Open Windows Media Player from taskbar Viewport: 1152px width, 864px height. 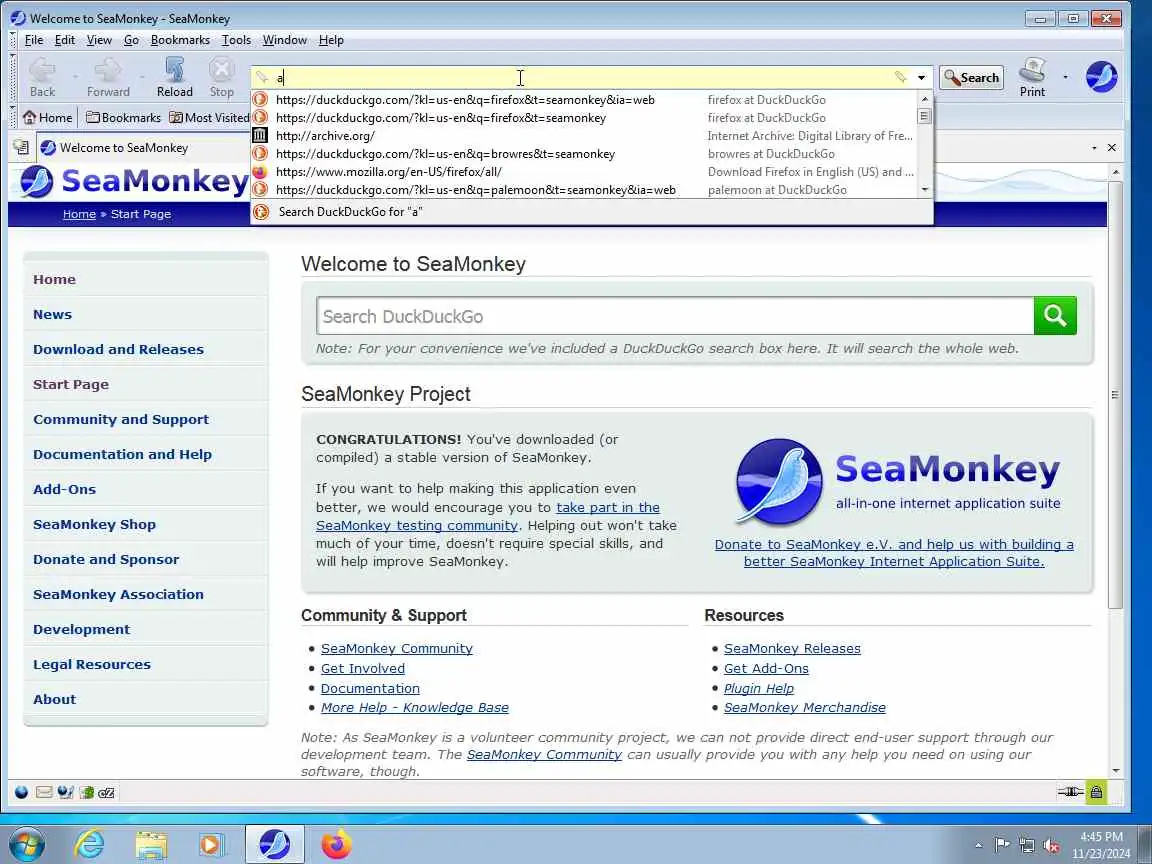212,845
